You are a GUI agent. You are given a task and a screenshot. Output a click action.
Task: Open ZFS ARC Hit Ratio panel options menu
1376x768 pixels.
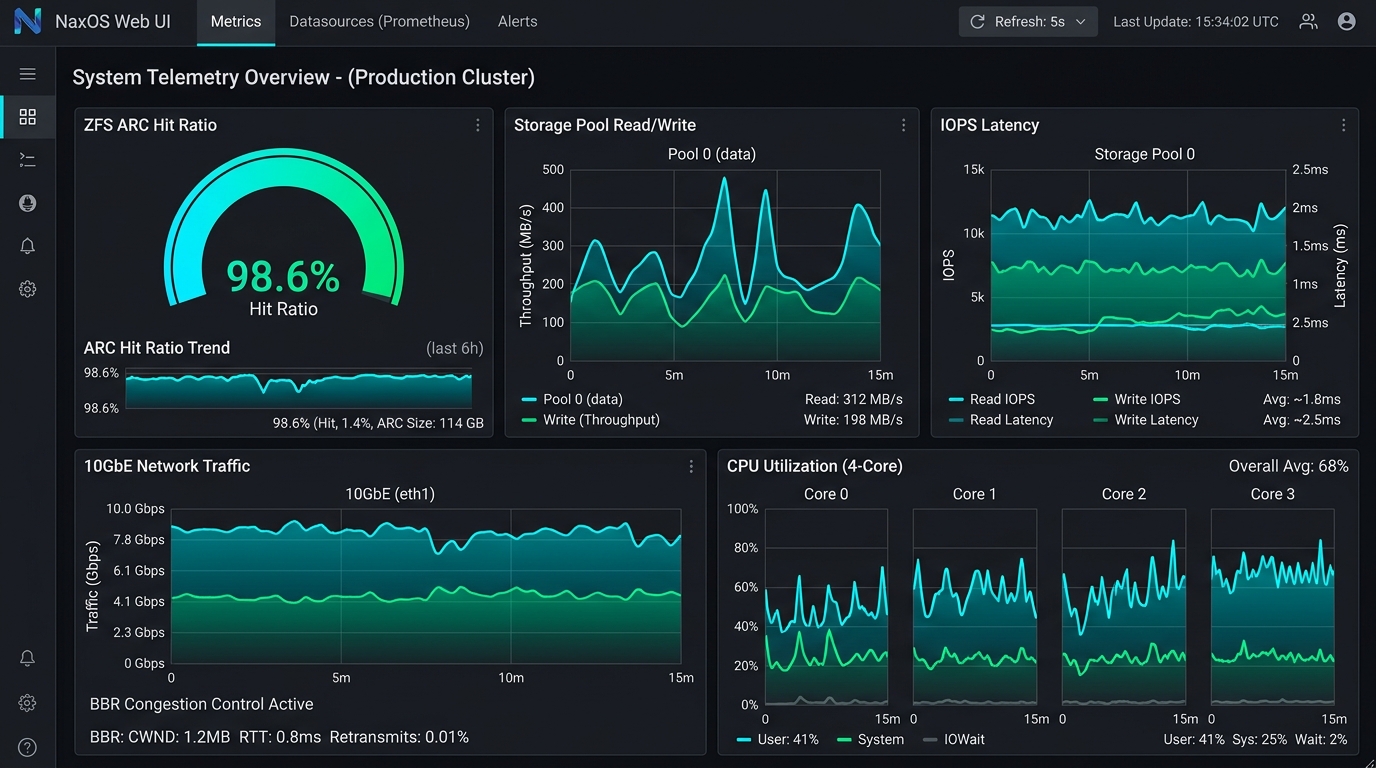click(x=478, y=125)
